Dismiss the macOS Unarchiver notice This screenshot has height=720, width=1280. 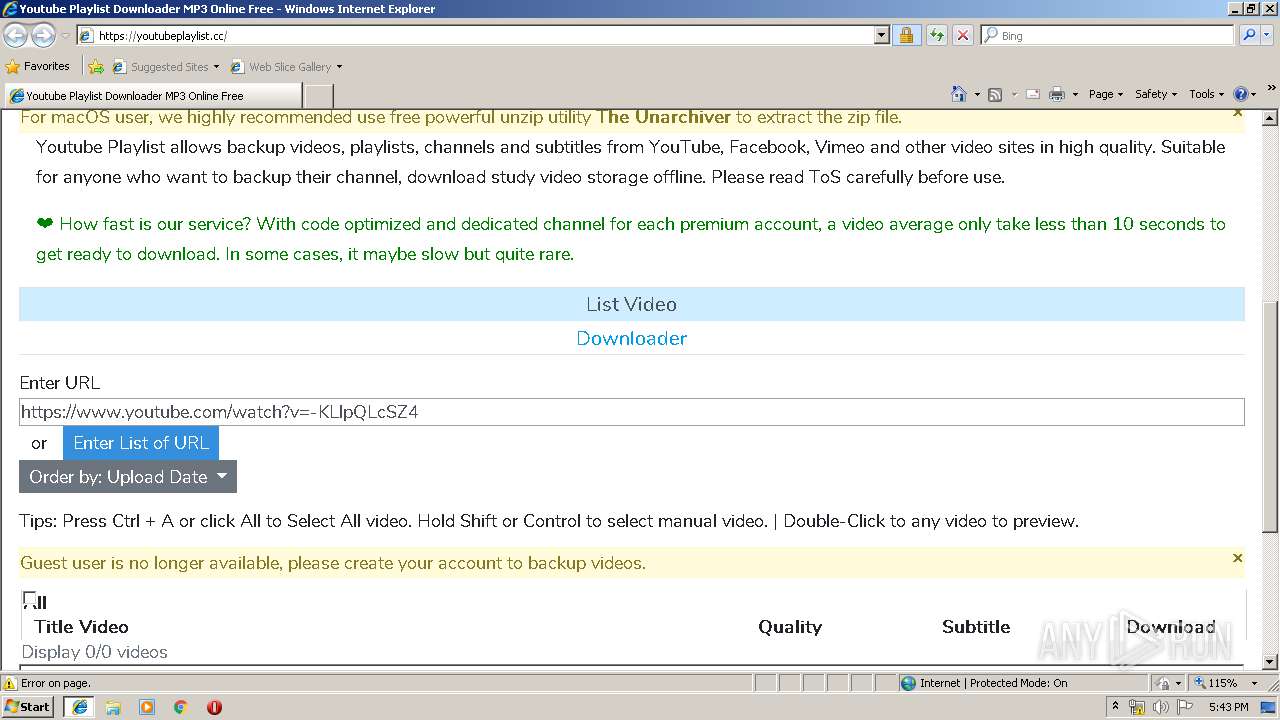pyautogui.click(x=1237, y=112)
